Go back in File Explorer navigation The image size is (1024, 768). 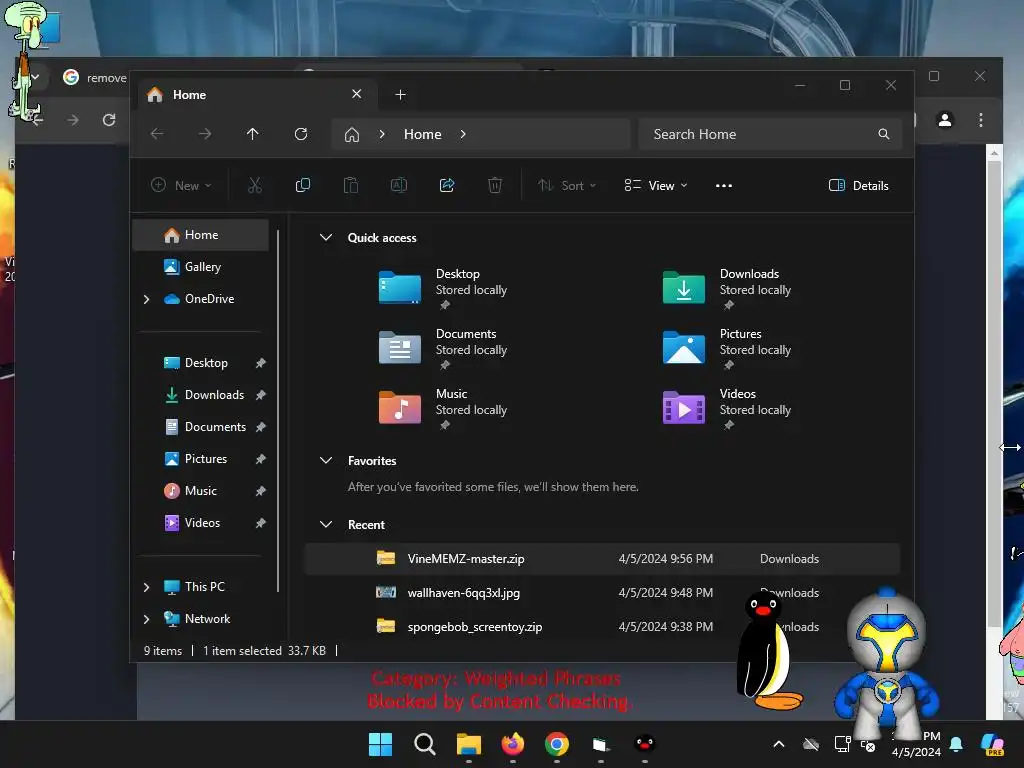coord(157,134)
